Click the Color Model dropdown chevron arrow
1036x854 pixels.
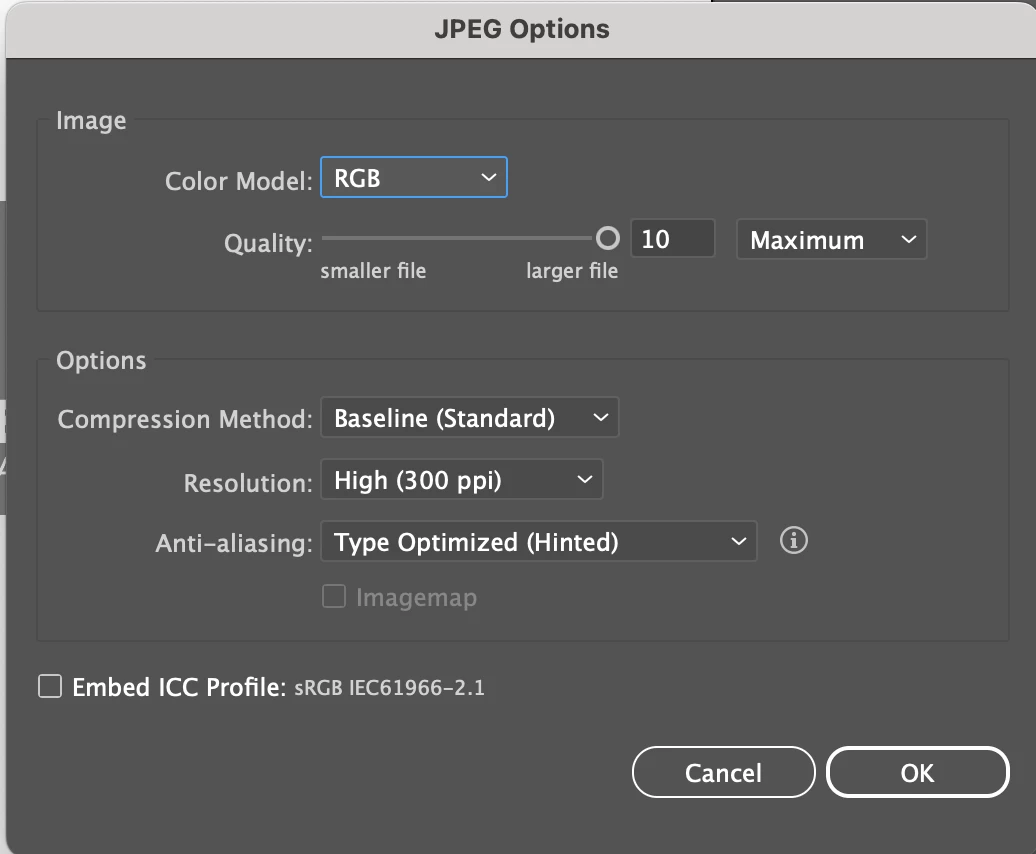coord(488,178)
